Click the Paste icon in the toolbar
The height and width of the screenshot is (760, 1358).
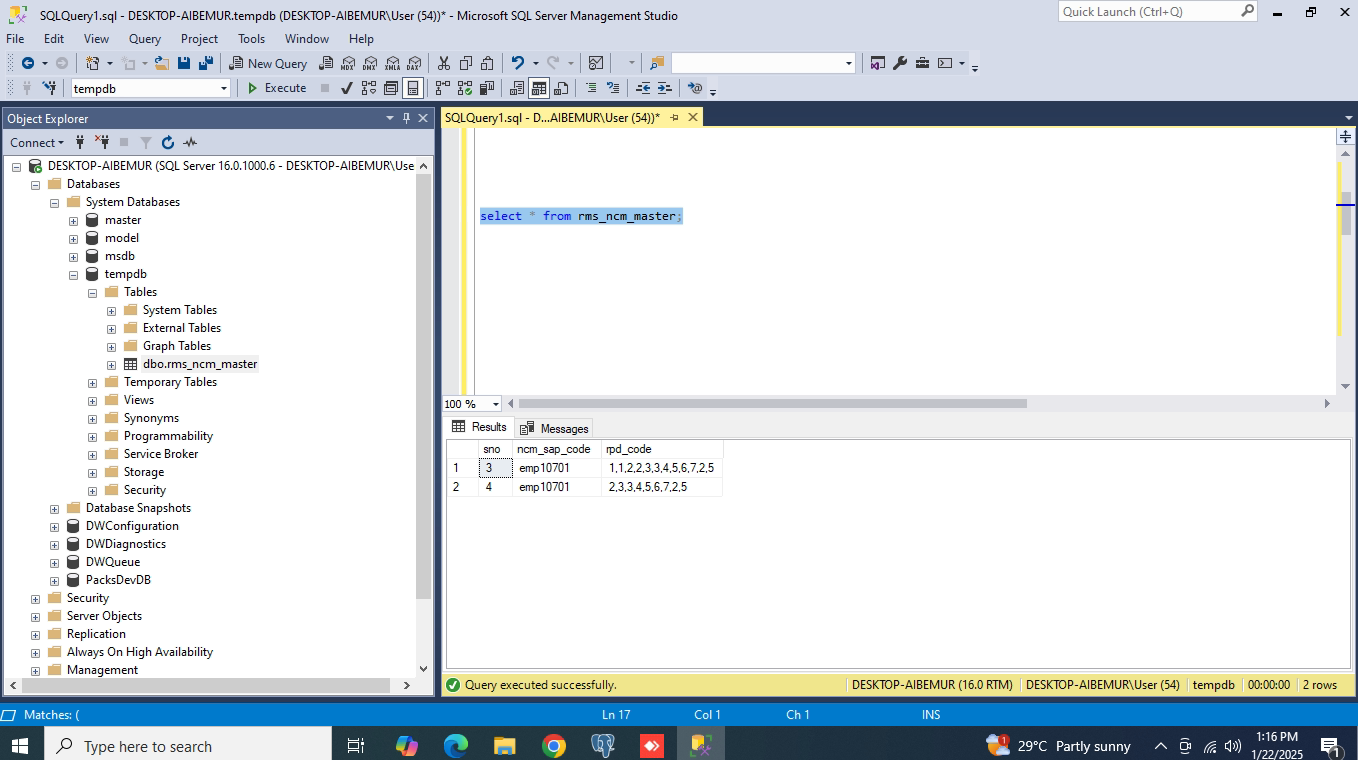click(x=487, y=63)
